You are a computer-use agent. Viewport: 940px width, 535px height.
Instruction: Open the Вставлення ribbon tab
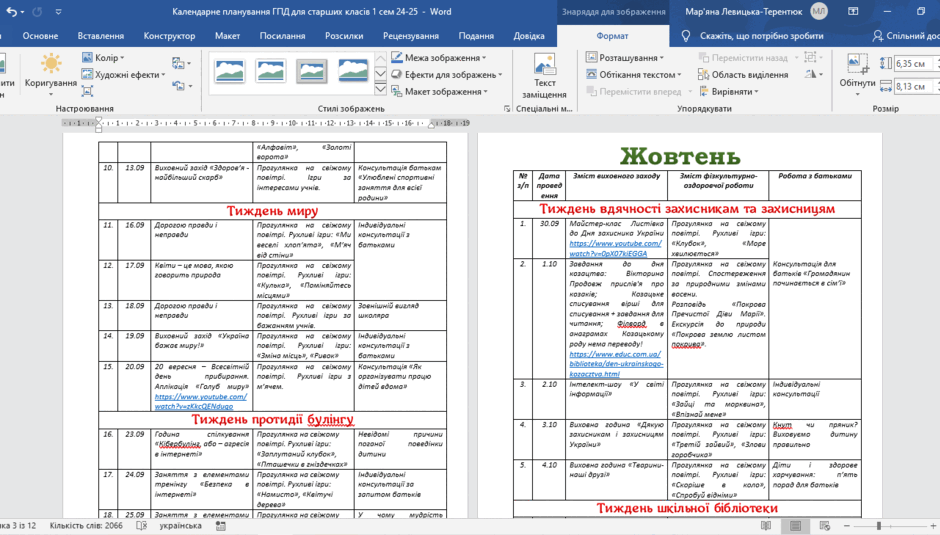(101, 36)
